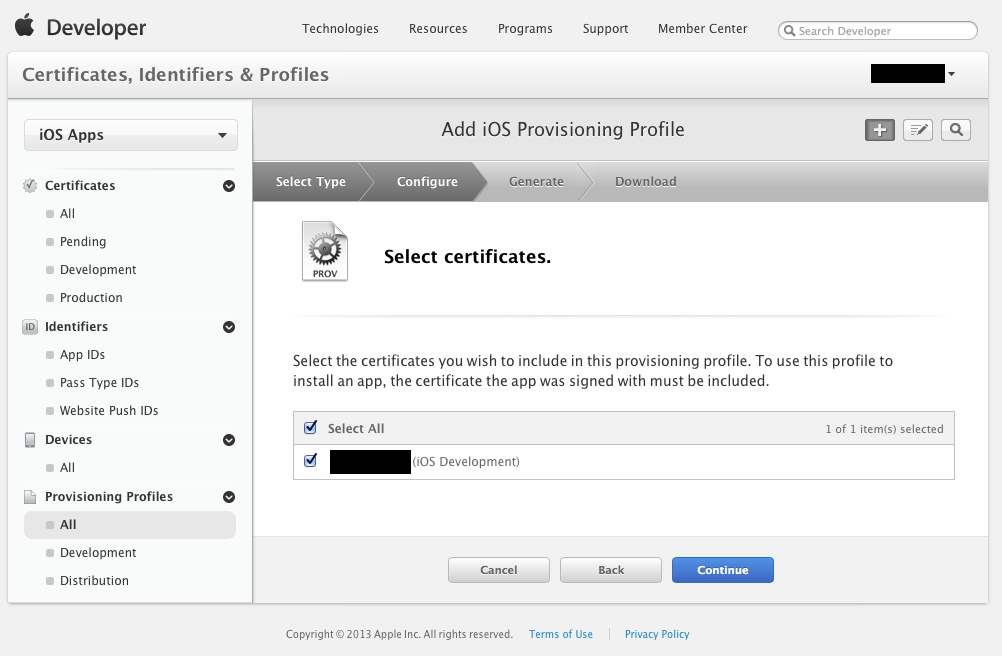Screen dimensions: 1002x656
Task: Collapse the Identifiers section chevron
Action: point(229,327)
